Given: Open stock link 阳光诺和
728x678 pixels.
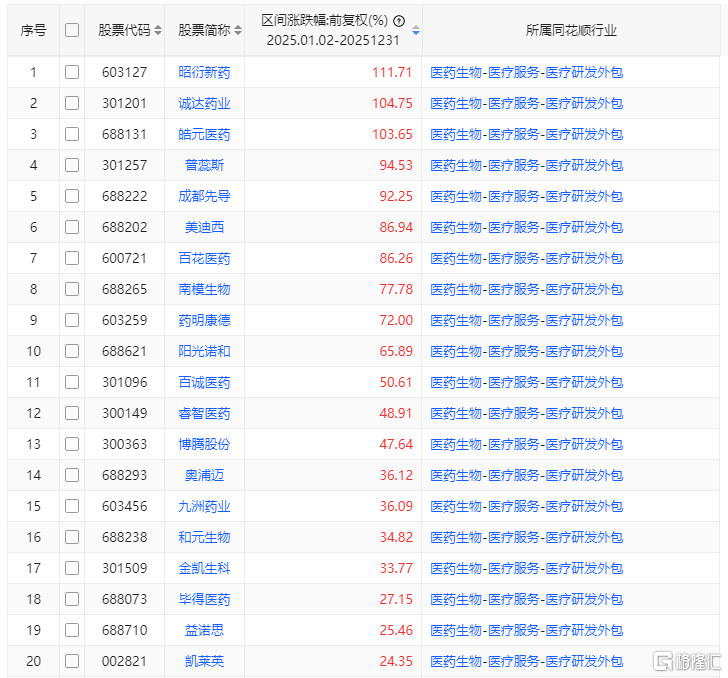Looking at the screenshot, I should tap(204, 351).
